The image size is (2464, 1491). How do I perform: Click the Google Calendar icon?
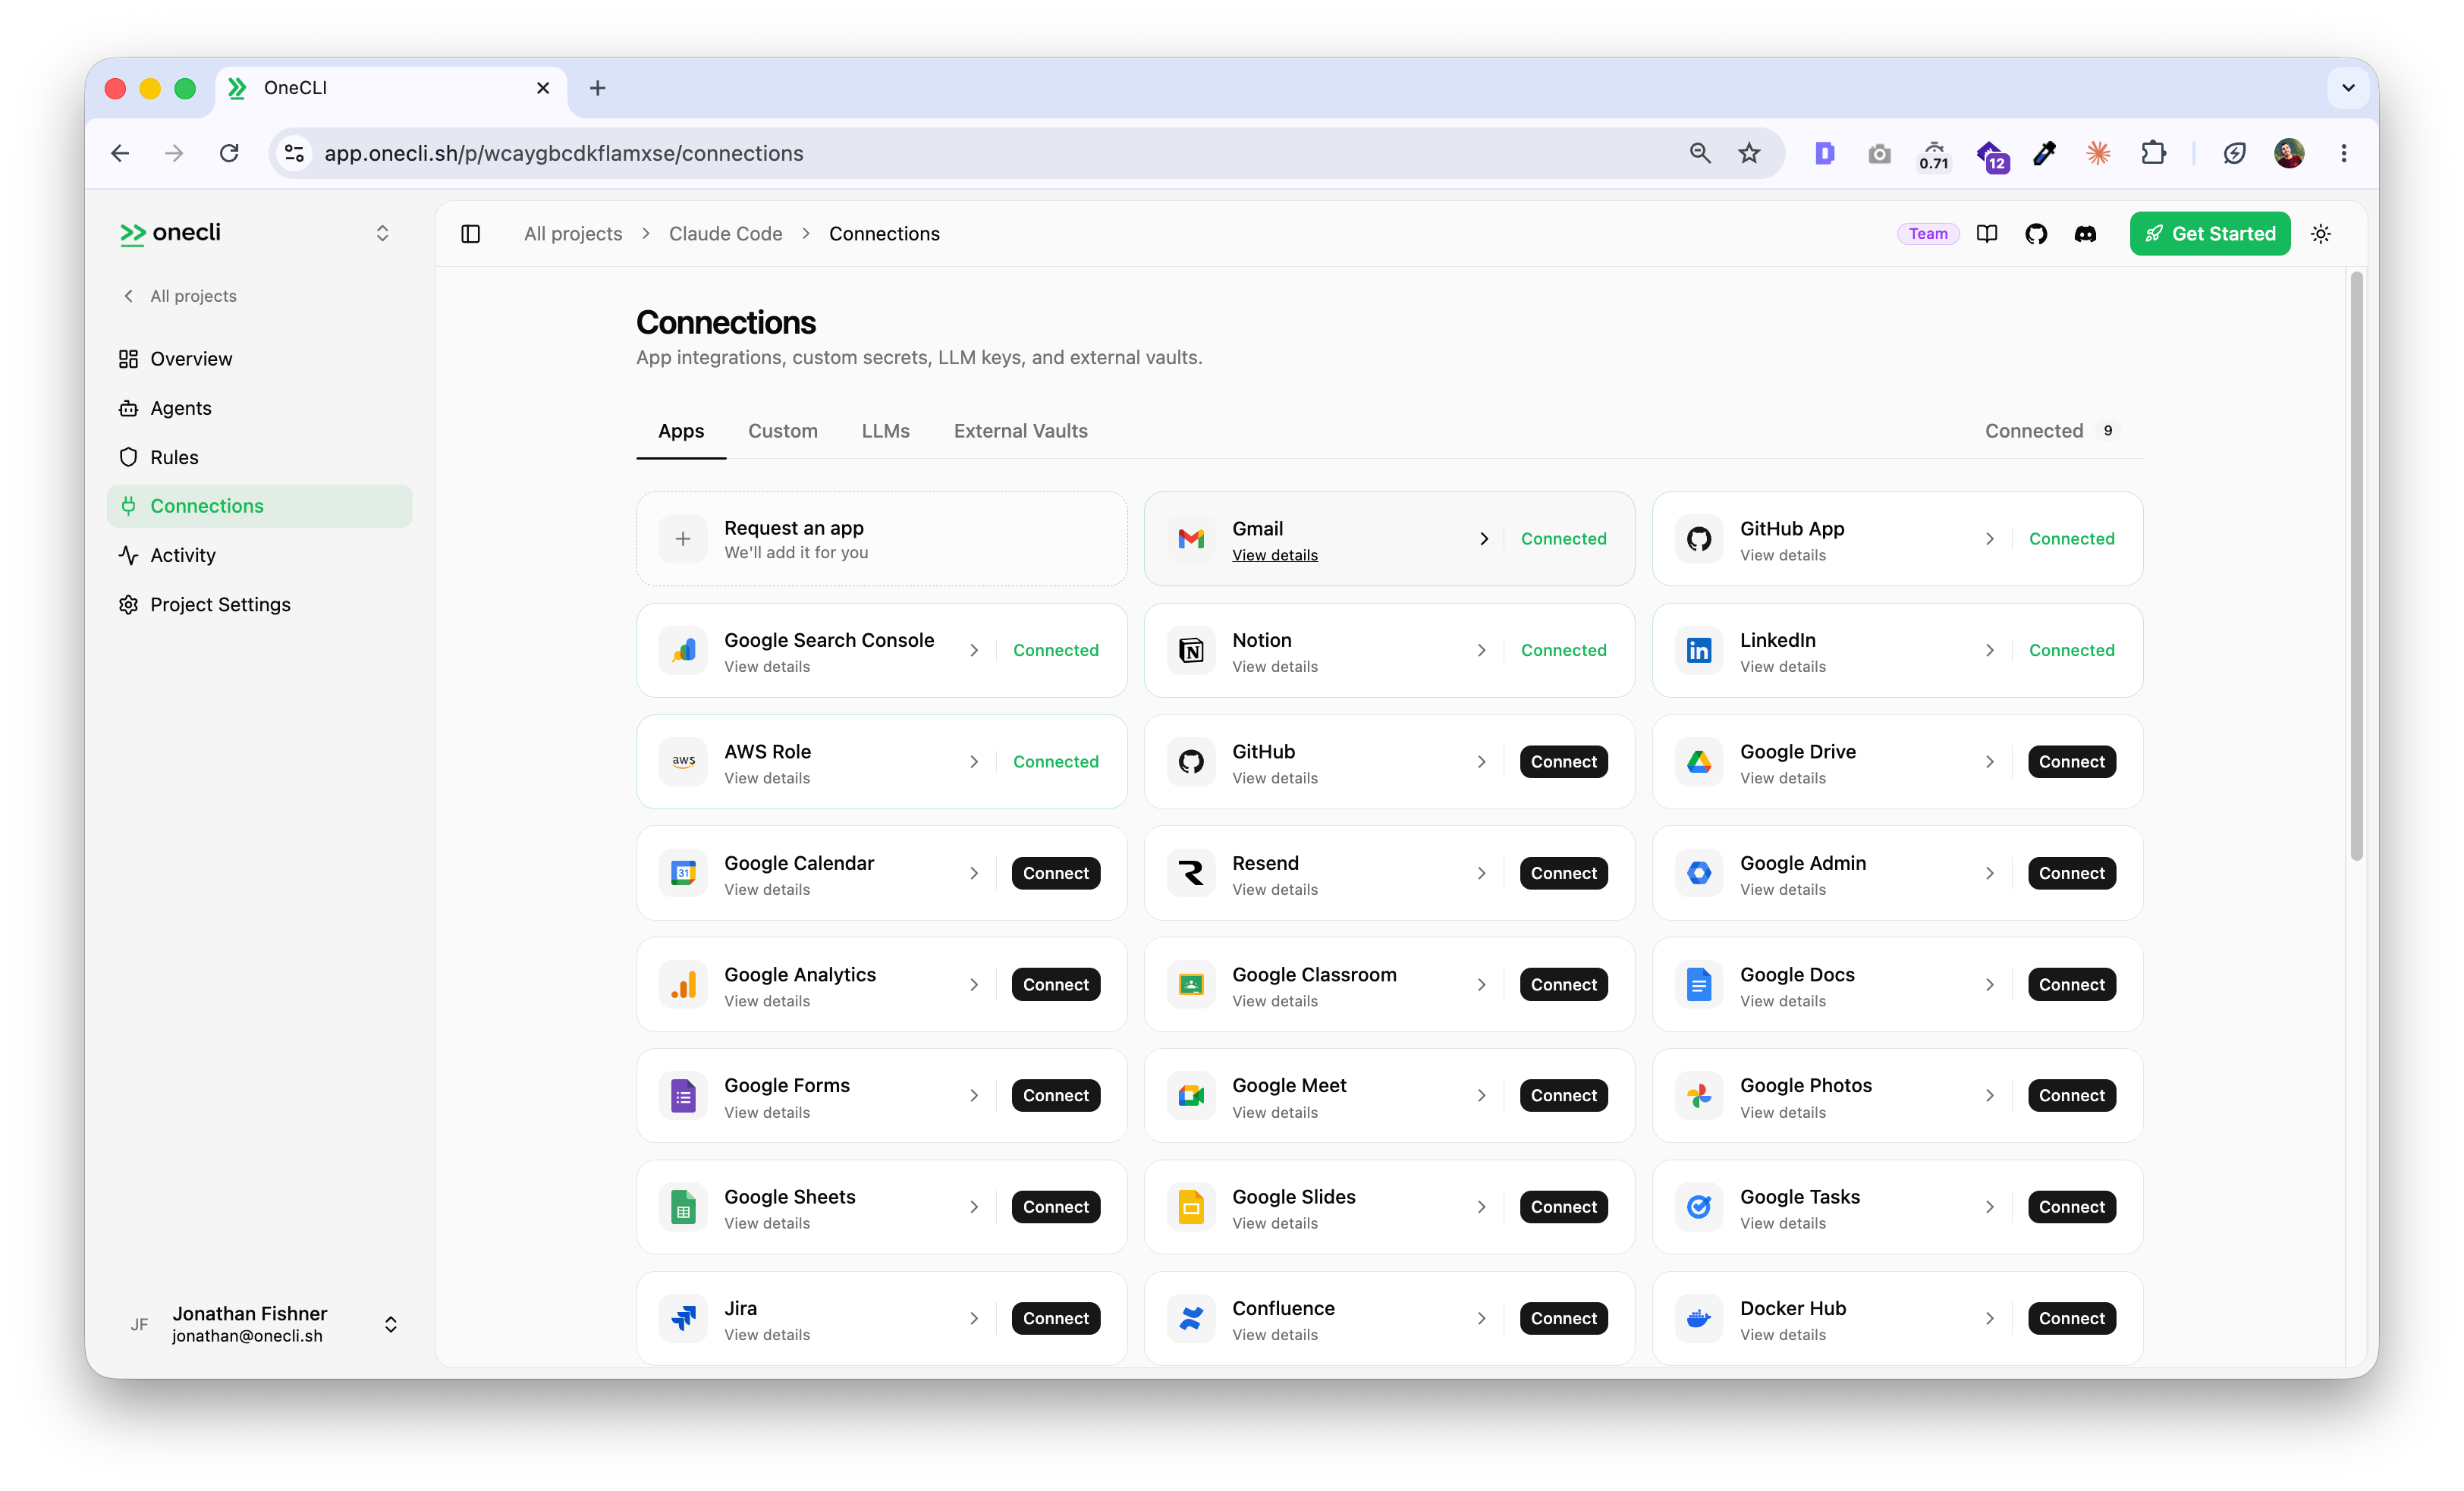[x=683, y=873]
